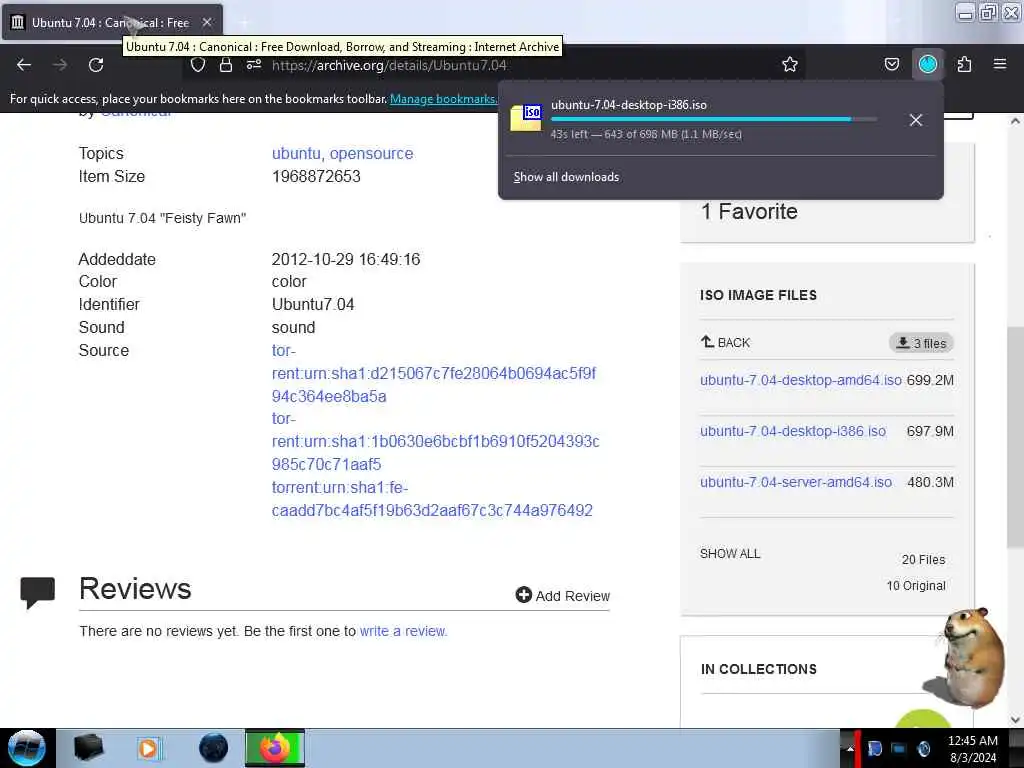Click the page vertical scrollbar thumb
The width and height of the screenshot is (1024, 768).
click(x=1016, y=438)
